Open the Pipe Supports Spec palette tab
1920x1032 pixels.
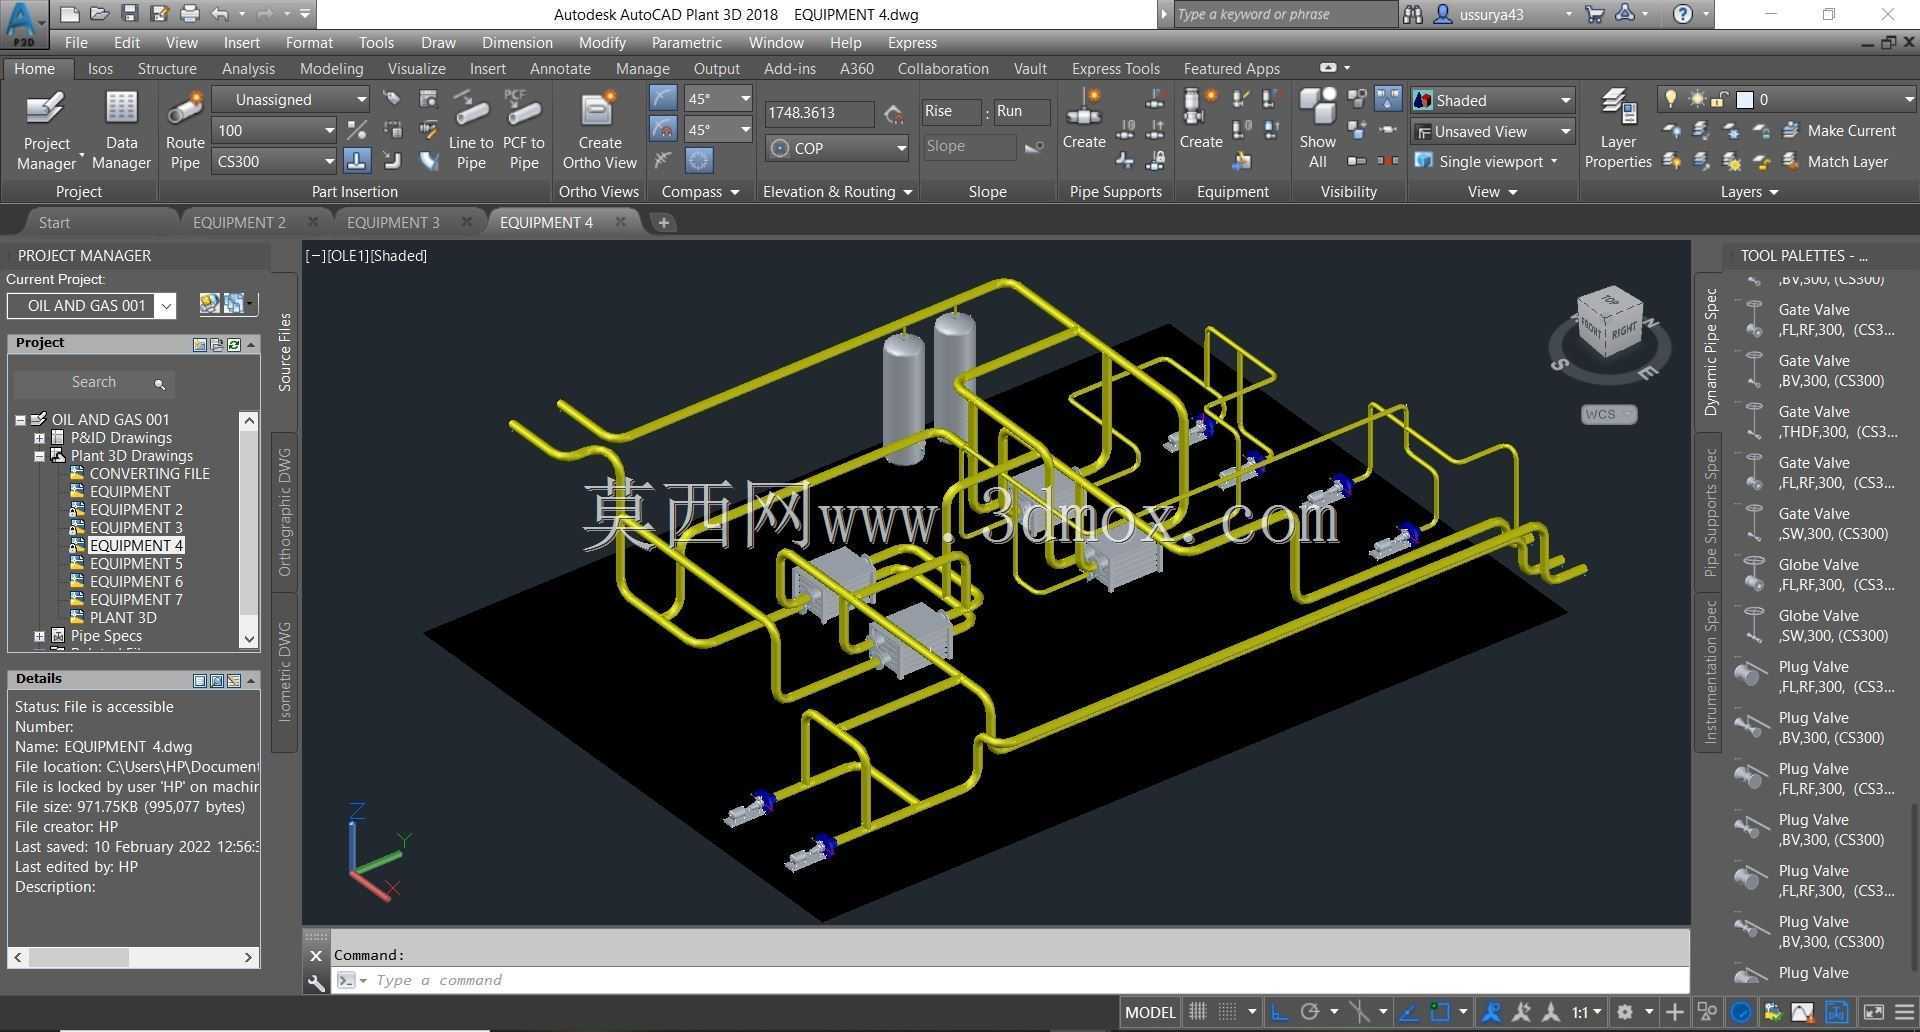point(1710,513)
